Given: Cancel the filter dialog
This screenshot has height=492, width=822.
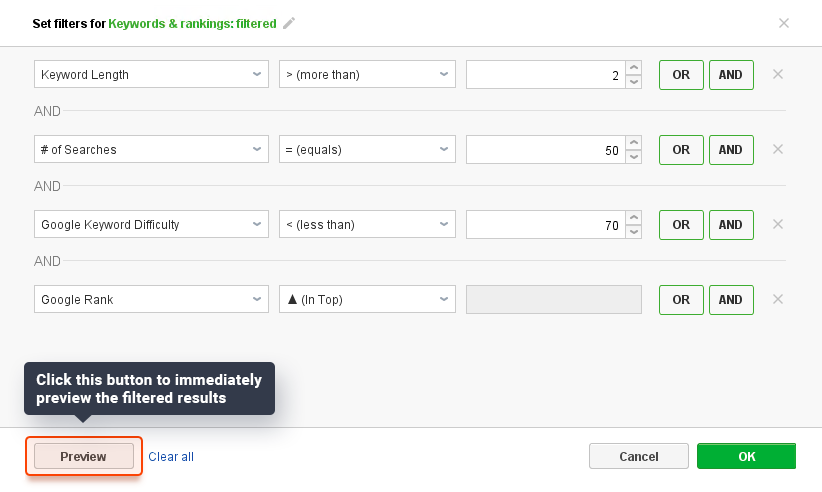Looking at the screenshot, I should click(639, 456).
